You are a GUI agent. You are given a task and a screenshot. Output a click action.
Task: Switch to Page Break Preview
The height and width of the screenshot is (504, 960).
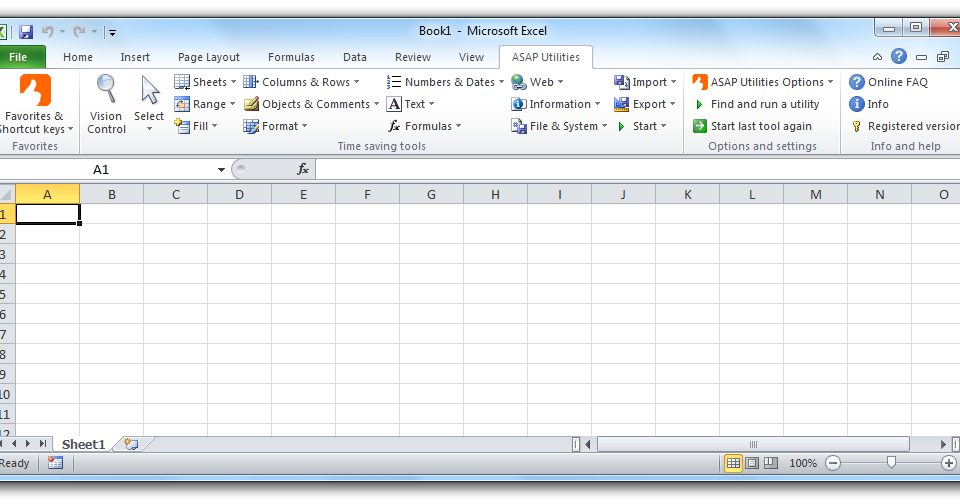pyautogui.click(x=771, y=463)
